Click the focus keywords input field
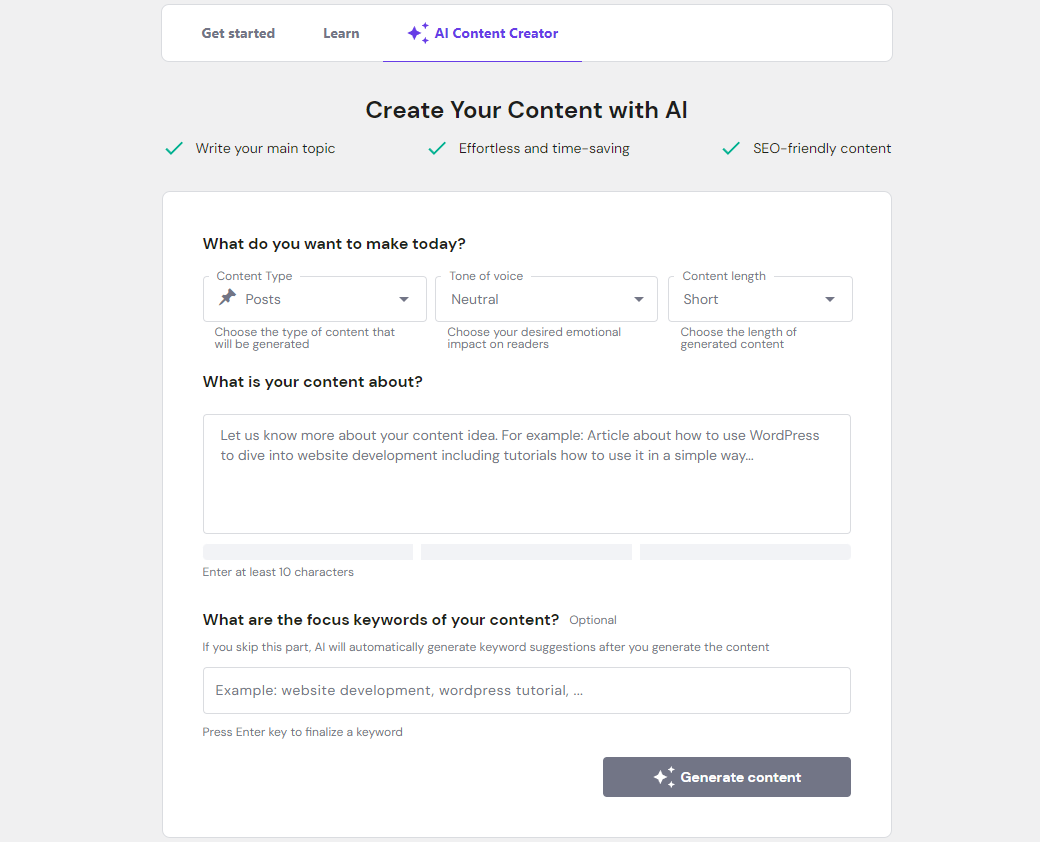 tap(526, 690)
